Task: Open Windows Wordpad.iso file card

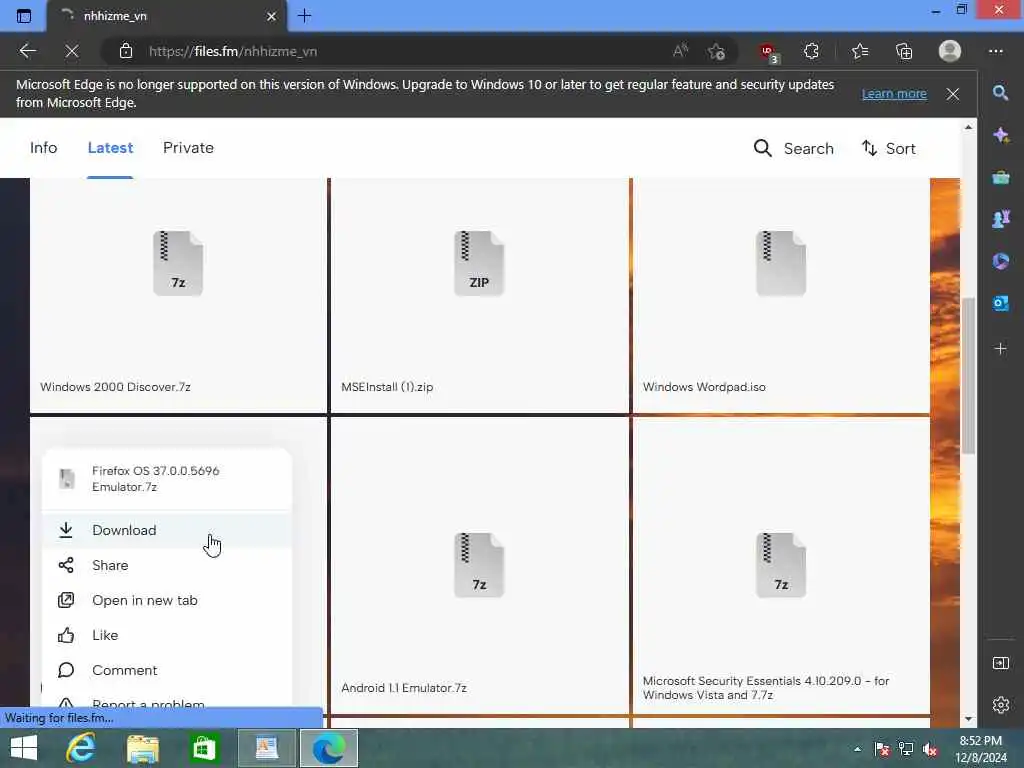Action: 781,295
